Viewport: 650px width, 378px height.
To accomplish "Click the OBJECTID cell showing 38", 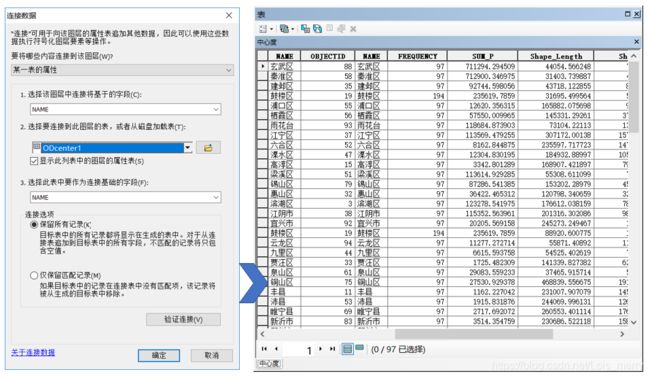I will pos(328,213).
